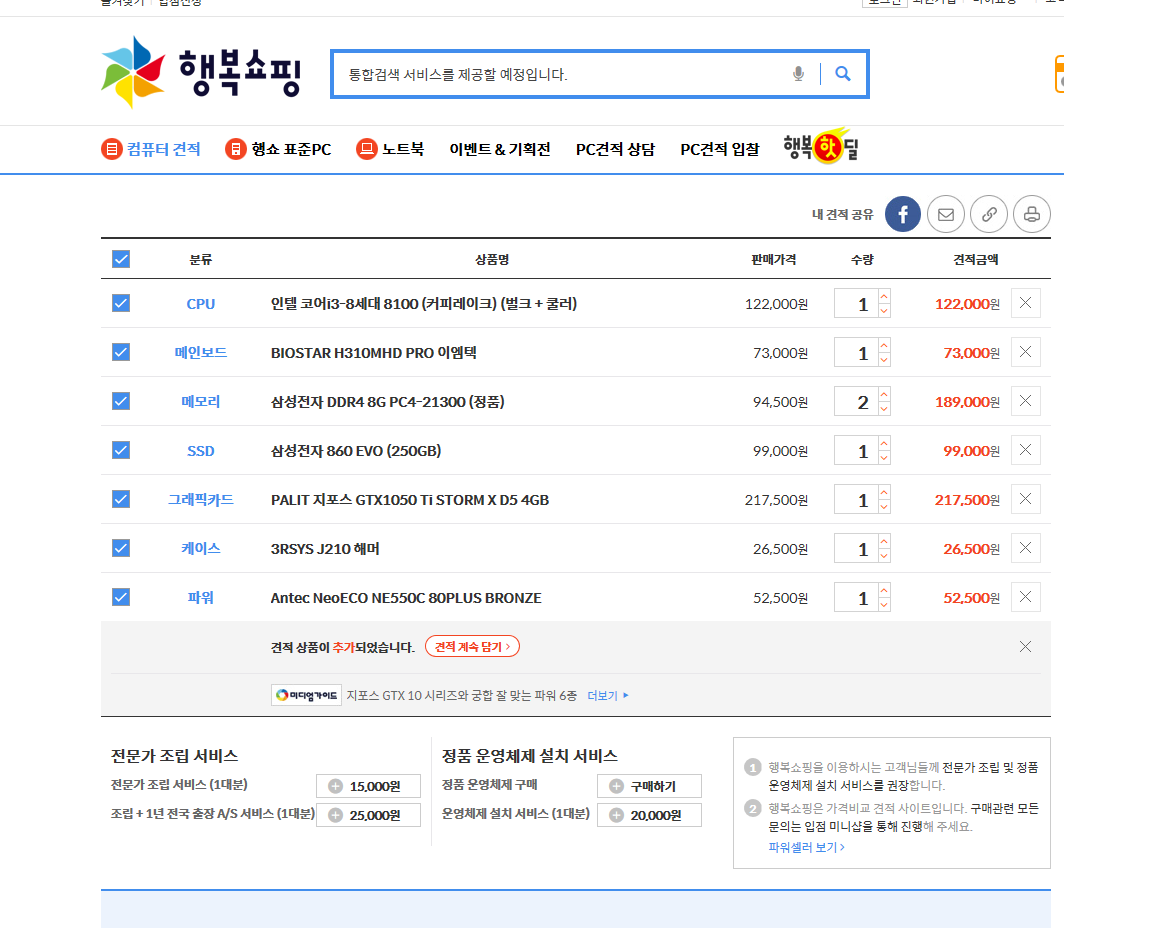Uncheck the CPU row checkbox
The width and height of the screenshot is (1152, 928).
pos(121,303)
